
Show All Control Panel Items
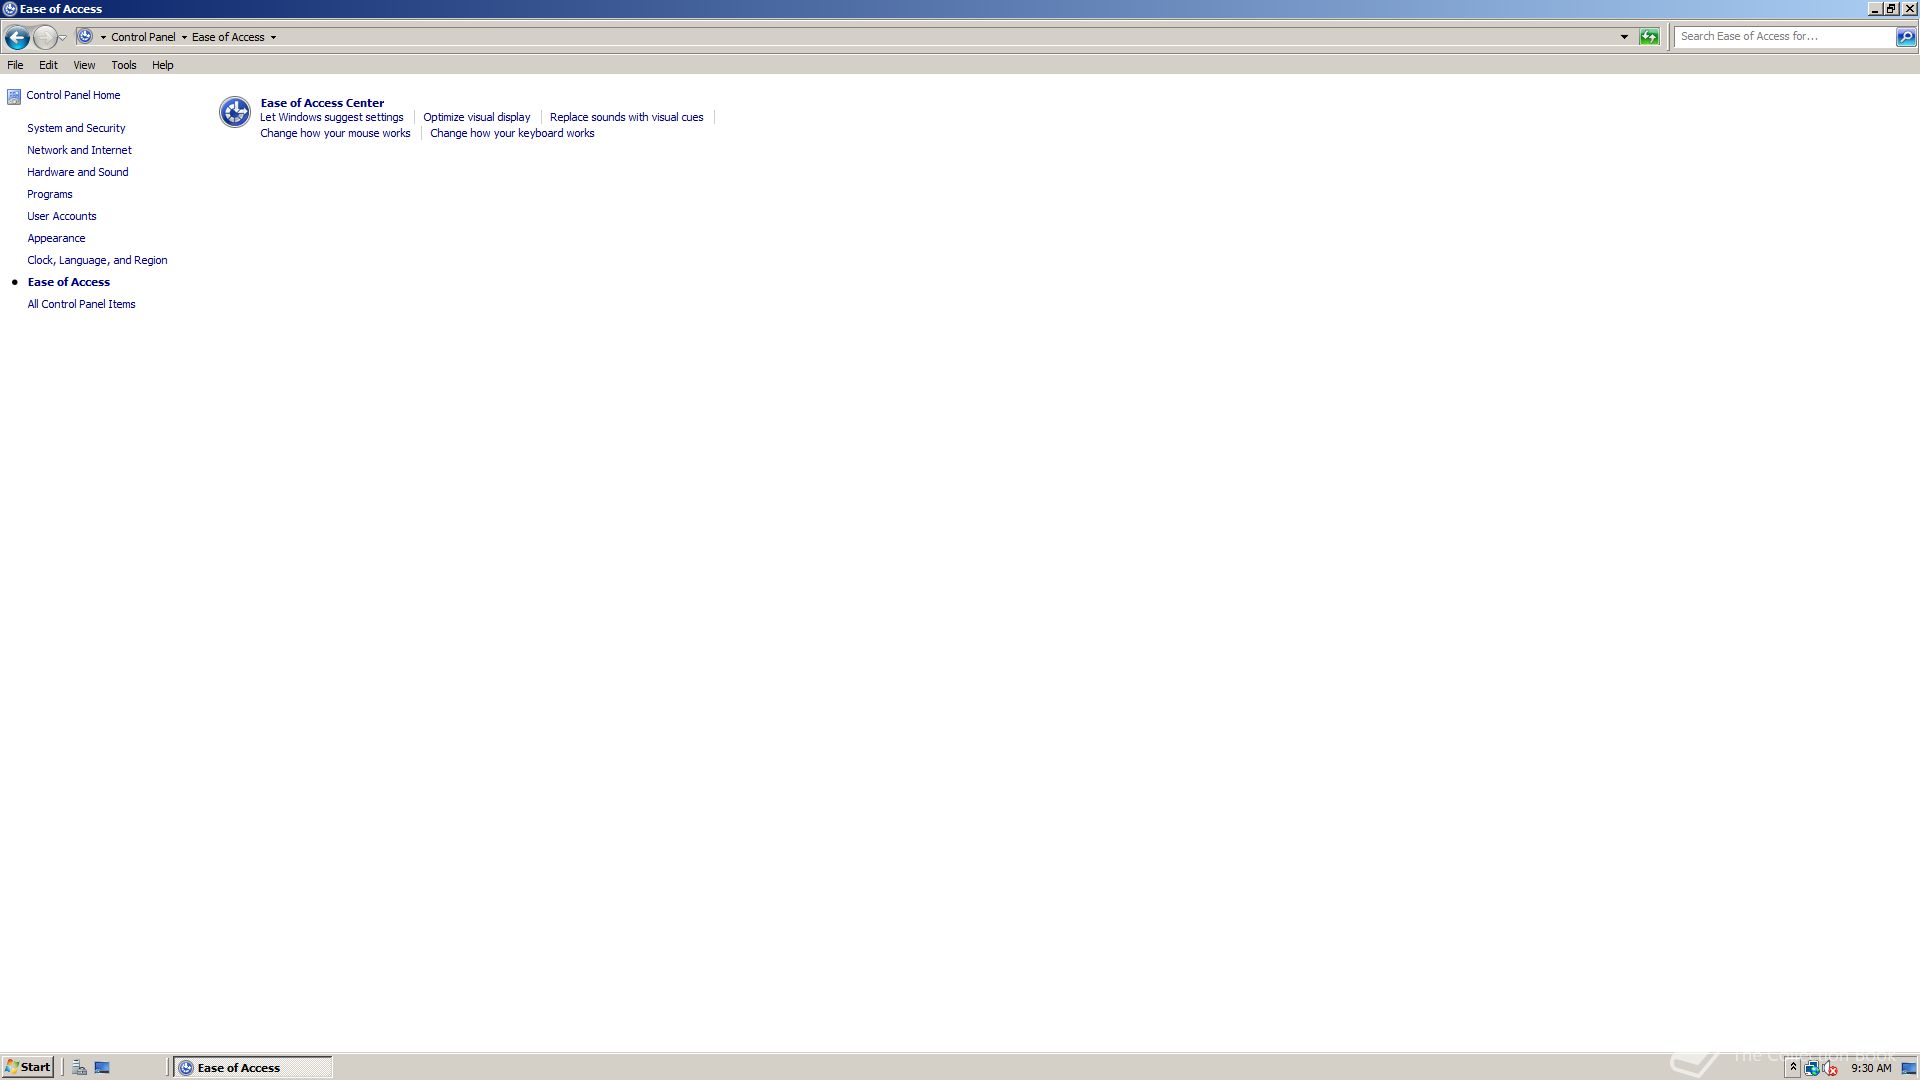(x=81, y=304)
